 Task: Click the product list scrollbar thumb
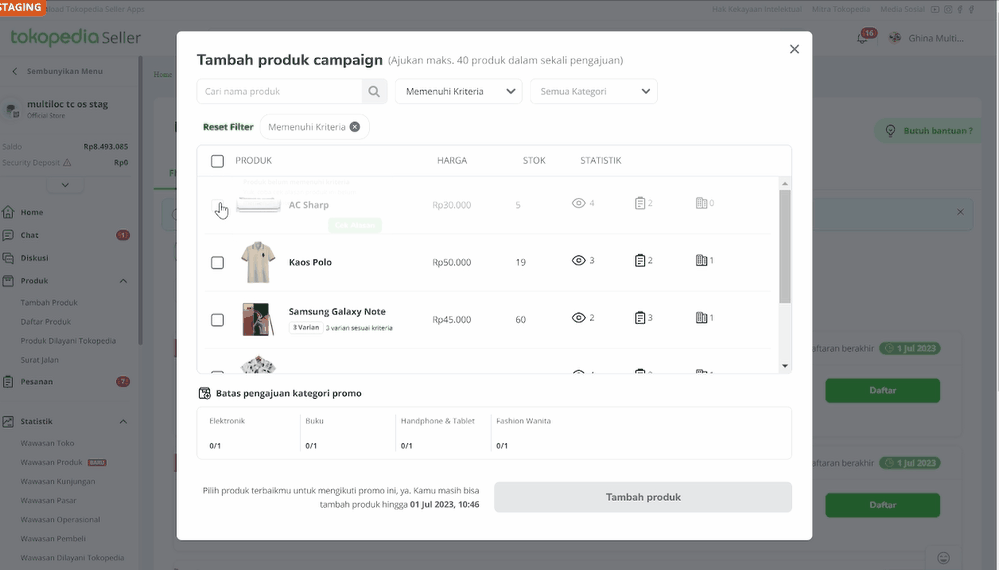click(785, 246)
